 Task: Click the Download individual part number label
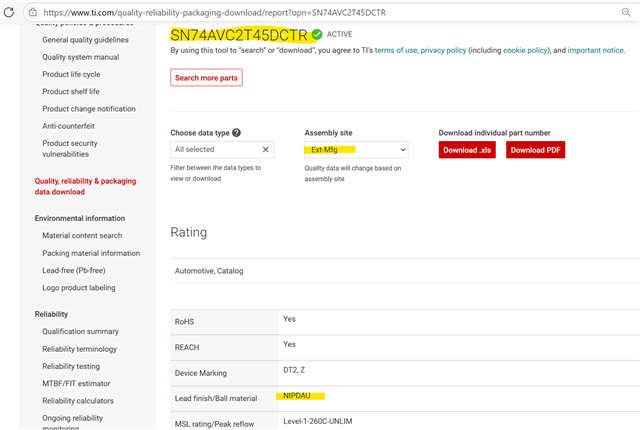pos(494,133)
